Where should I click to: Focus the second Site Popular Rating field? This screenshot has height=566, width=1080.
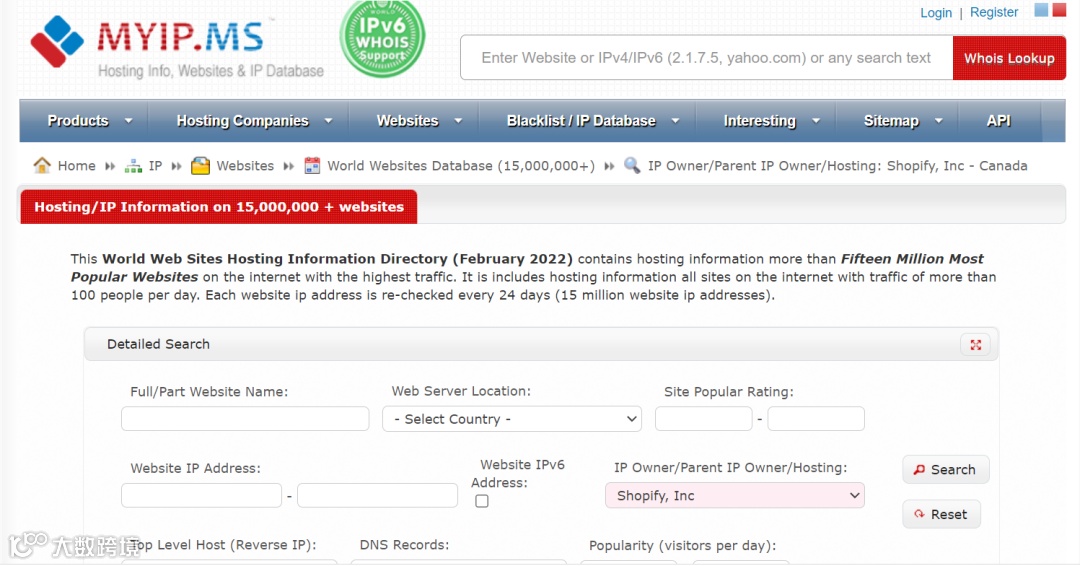coord(816,419)
